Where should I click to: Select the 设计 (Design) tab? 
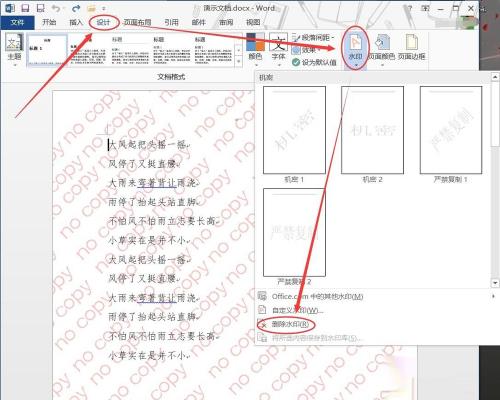coord(103,22)
